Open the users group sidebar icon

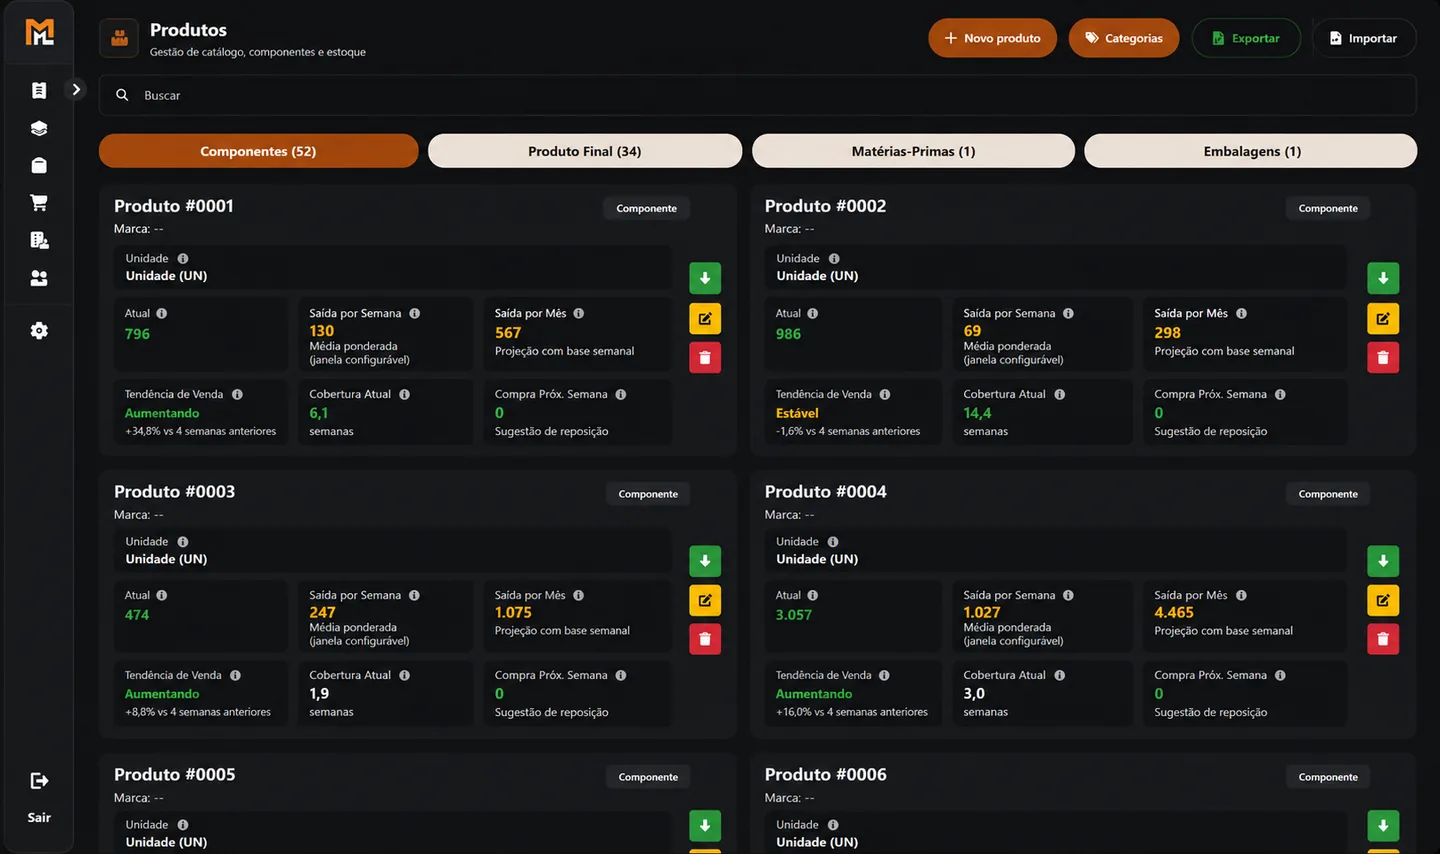pos(39,278)
